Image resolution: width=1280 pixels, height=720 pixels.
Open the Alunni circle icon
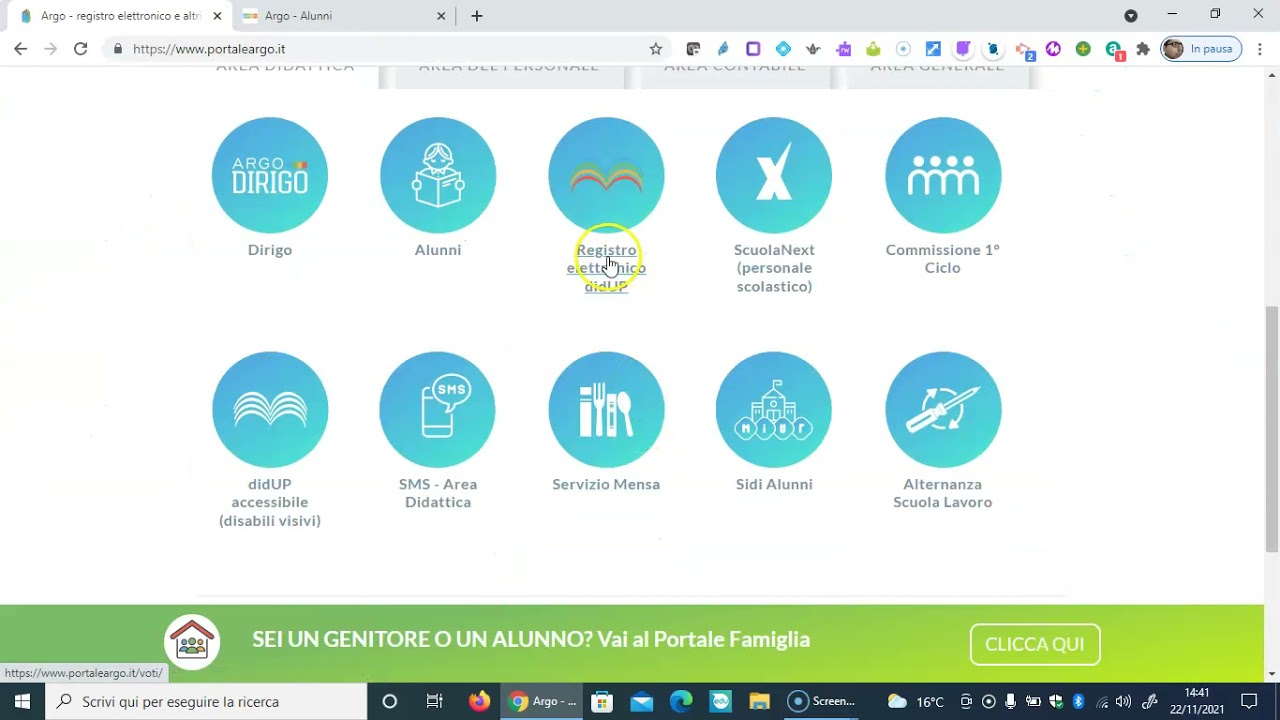[x=438, y=175]
